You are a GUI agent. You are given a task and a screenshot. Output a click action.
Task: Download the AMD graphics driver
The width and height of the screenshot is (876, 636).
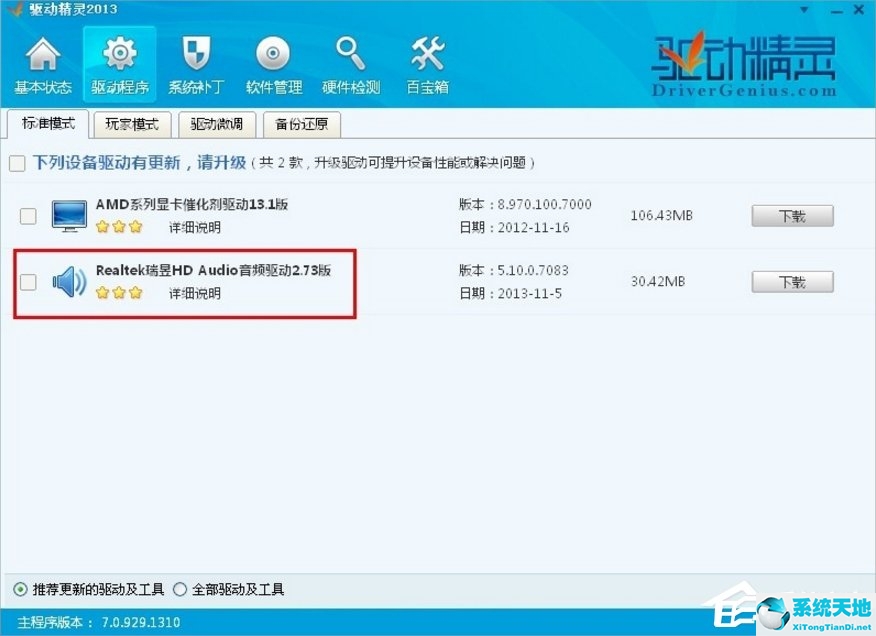coord(792,216)
